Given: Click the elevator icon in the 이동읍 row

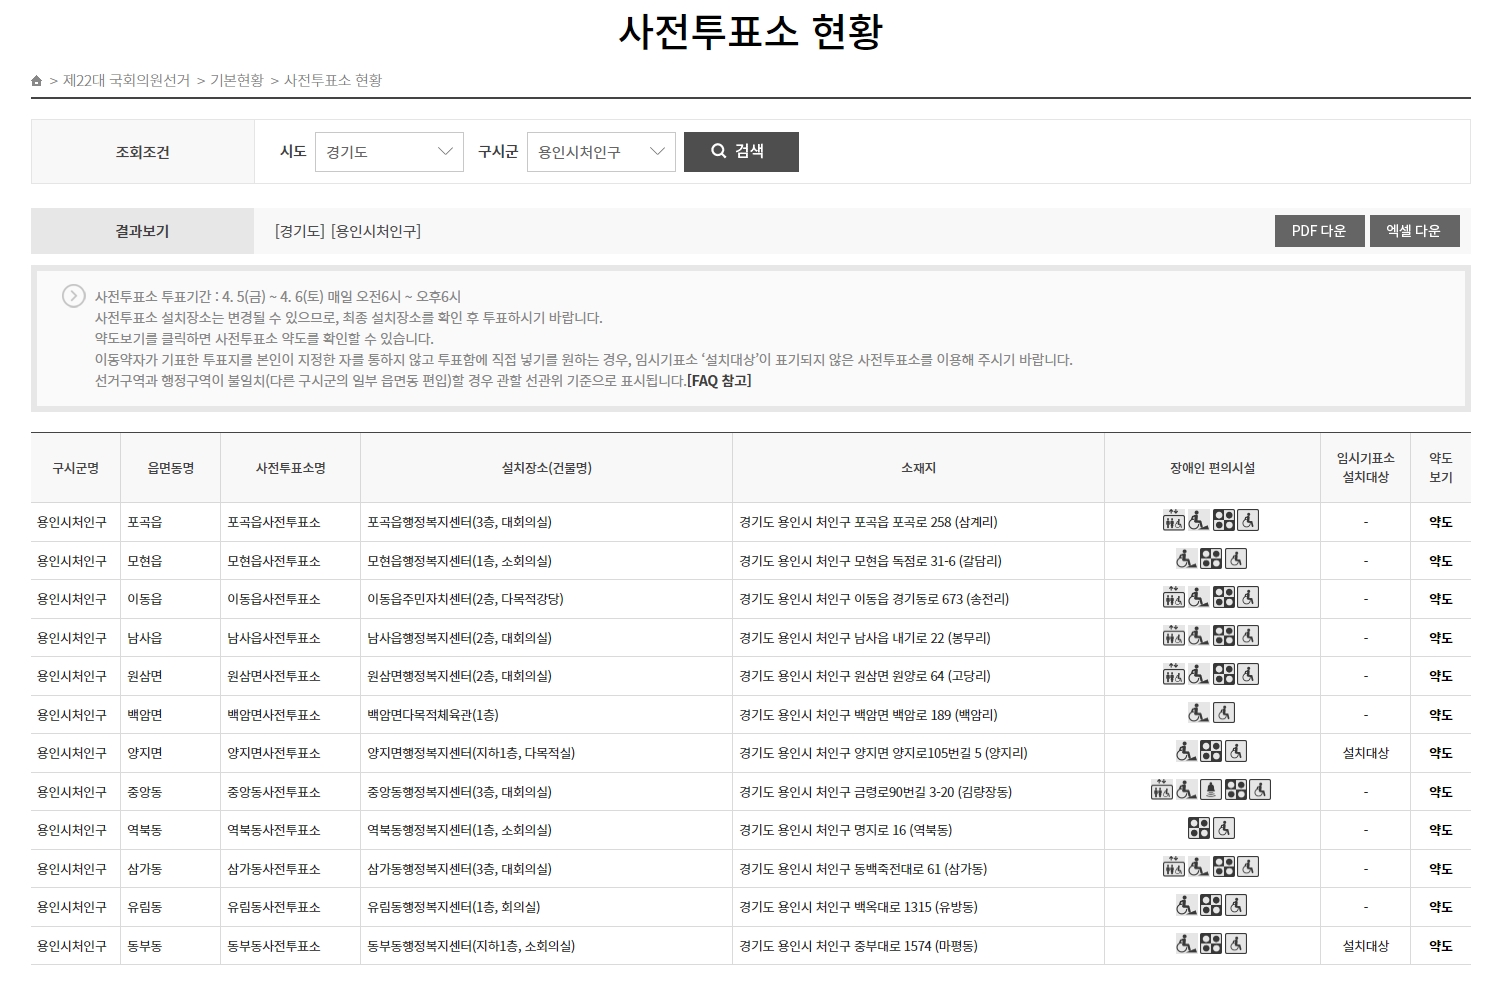Looking at the screenshot, I should [1174, 597].
